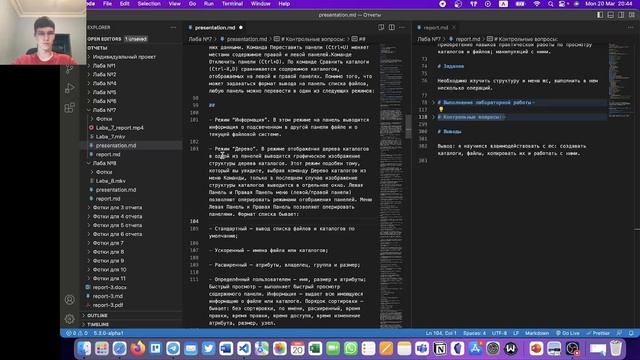Collapse the Лаба №7 folder

(x=104, y=110)
